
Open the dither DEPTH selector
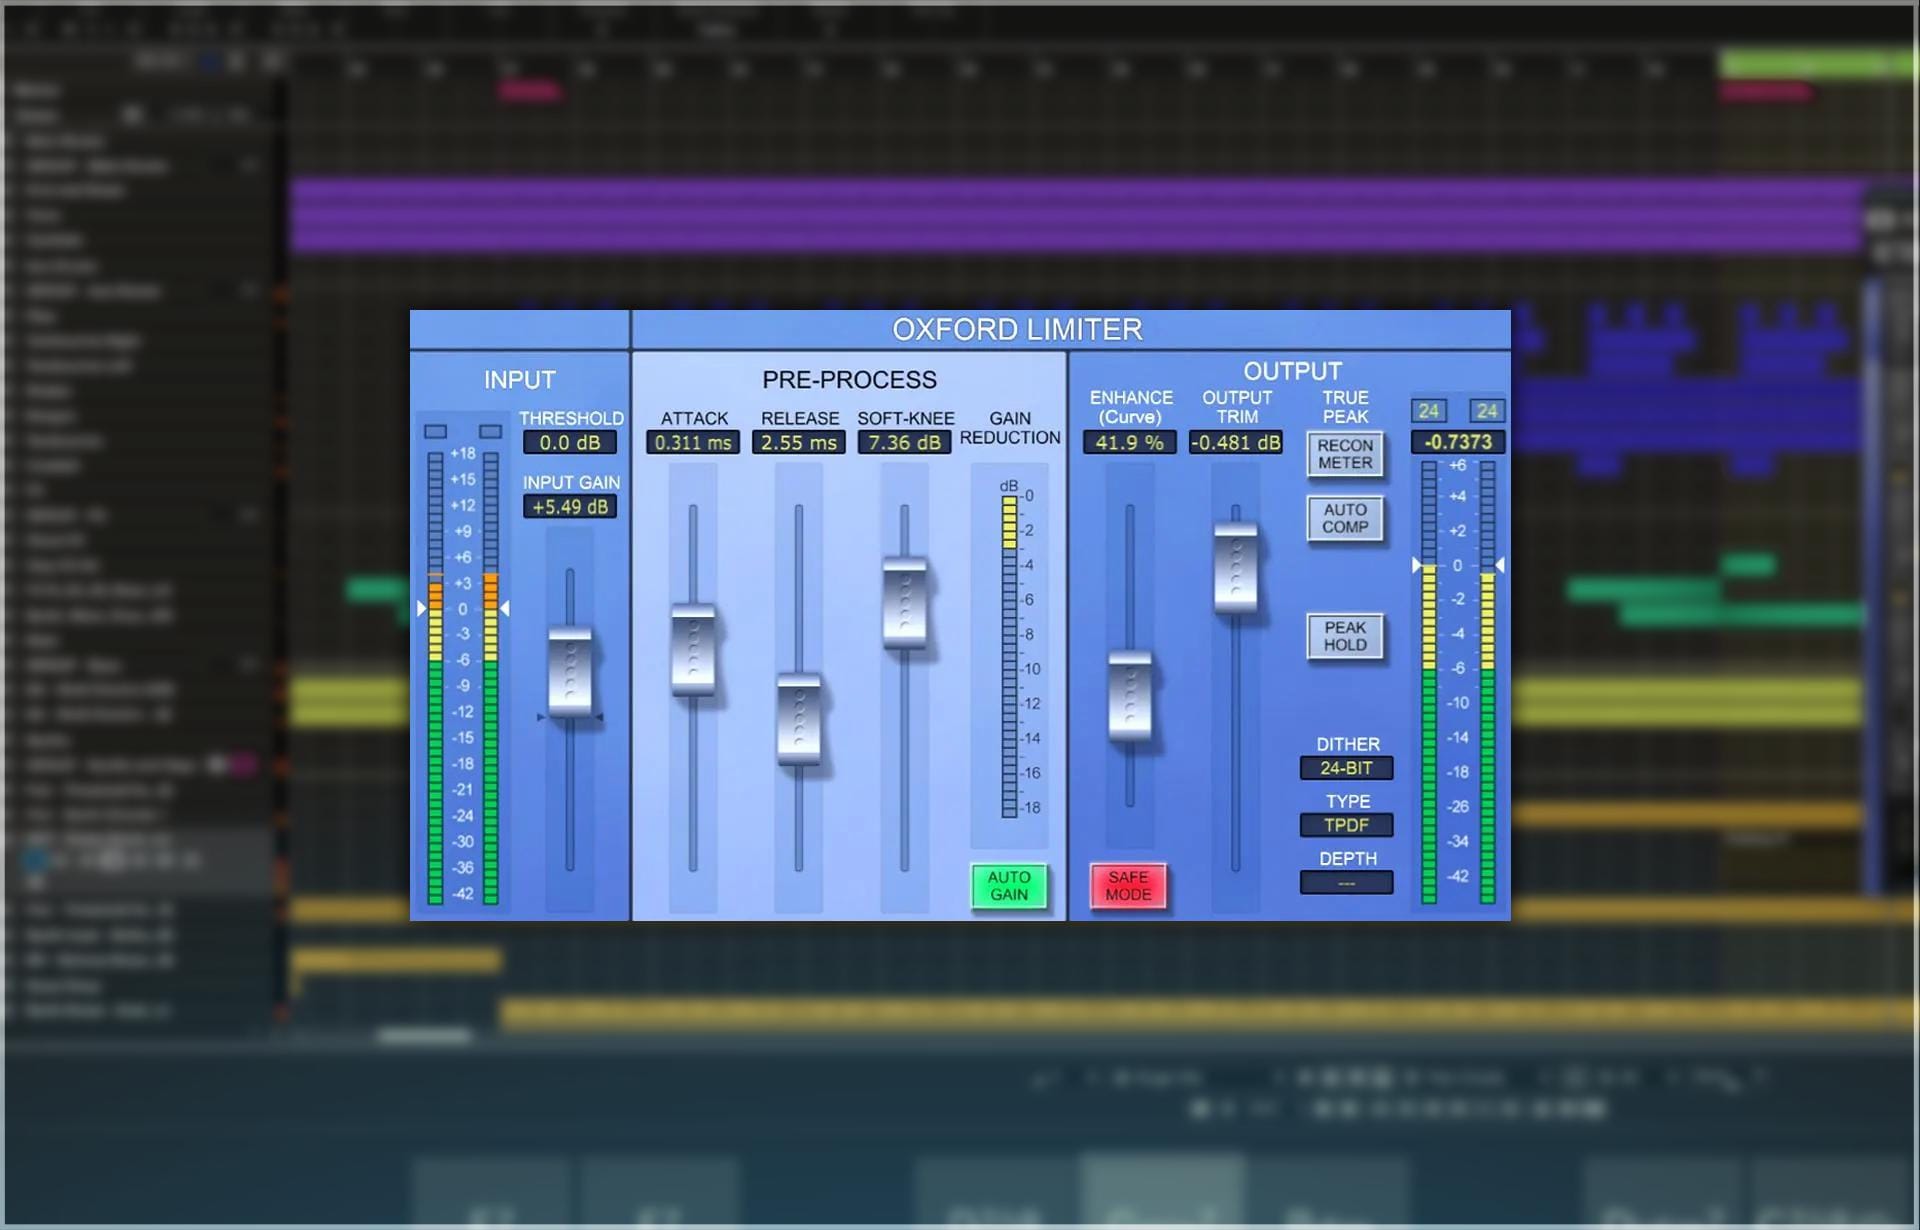(1346, 882)
